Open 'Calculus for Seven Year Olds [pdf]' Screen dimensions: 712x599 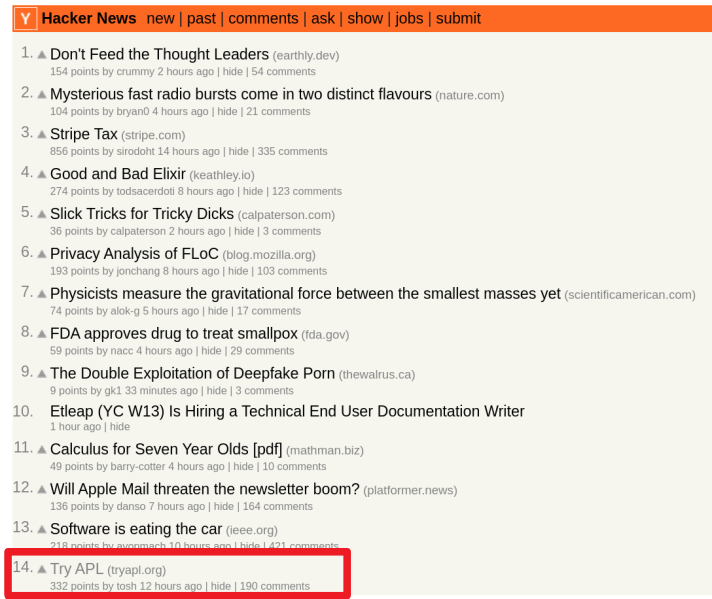(x=166, y=450)
